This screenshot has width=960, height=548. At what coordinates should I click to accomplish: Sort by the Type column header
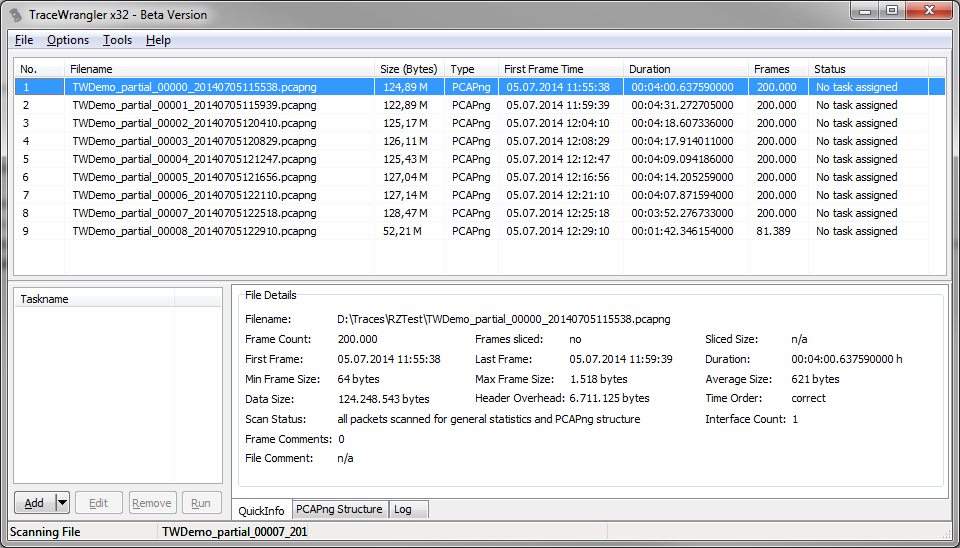(x=471, y=69)
